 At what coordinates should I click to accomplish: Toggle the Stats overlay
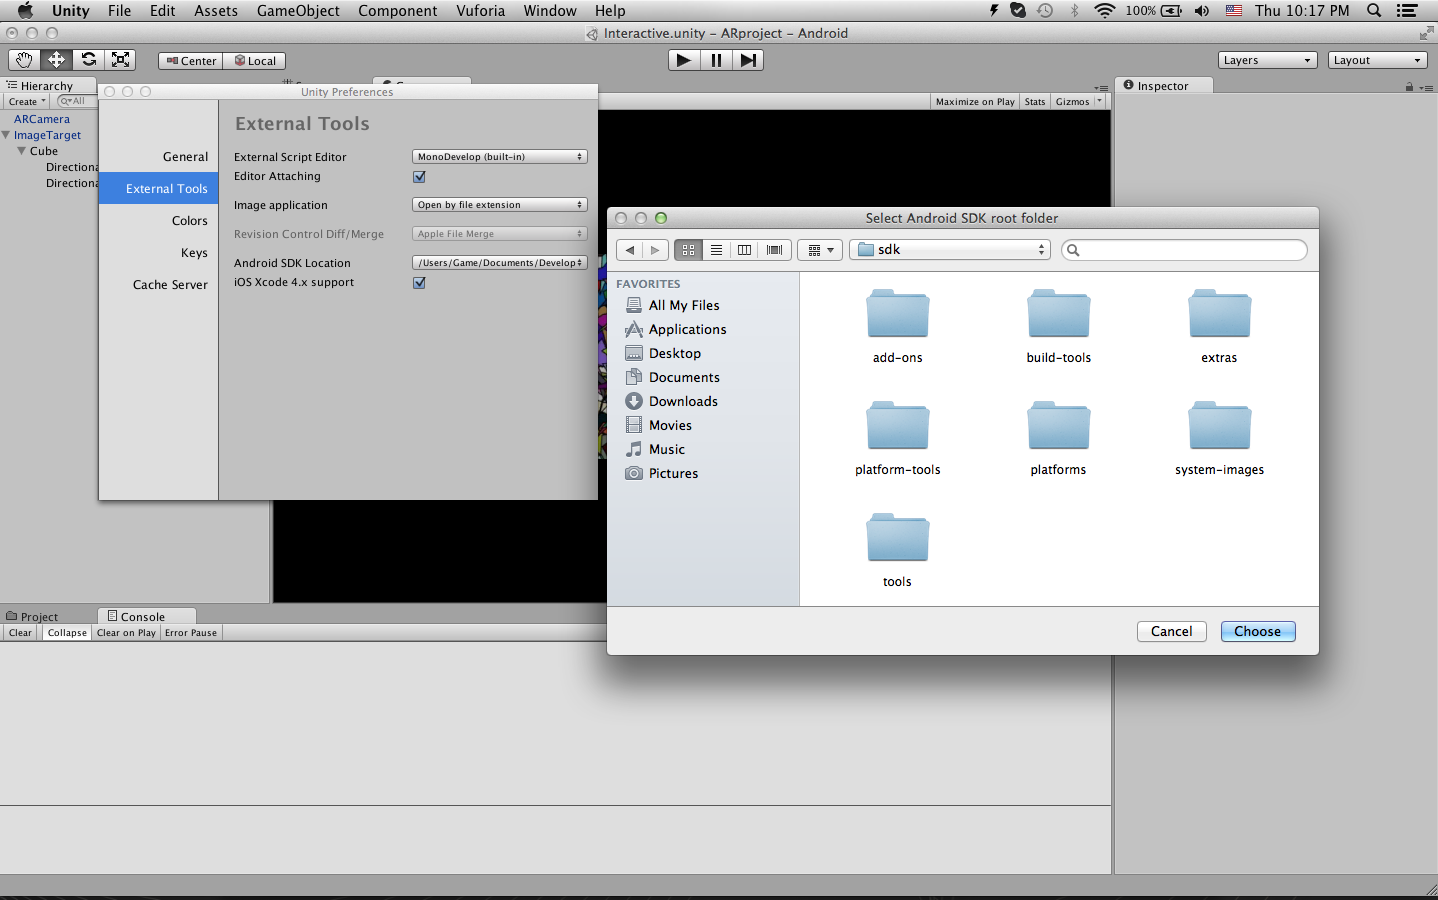tap(1035, 101)
